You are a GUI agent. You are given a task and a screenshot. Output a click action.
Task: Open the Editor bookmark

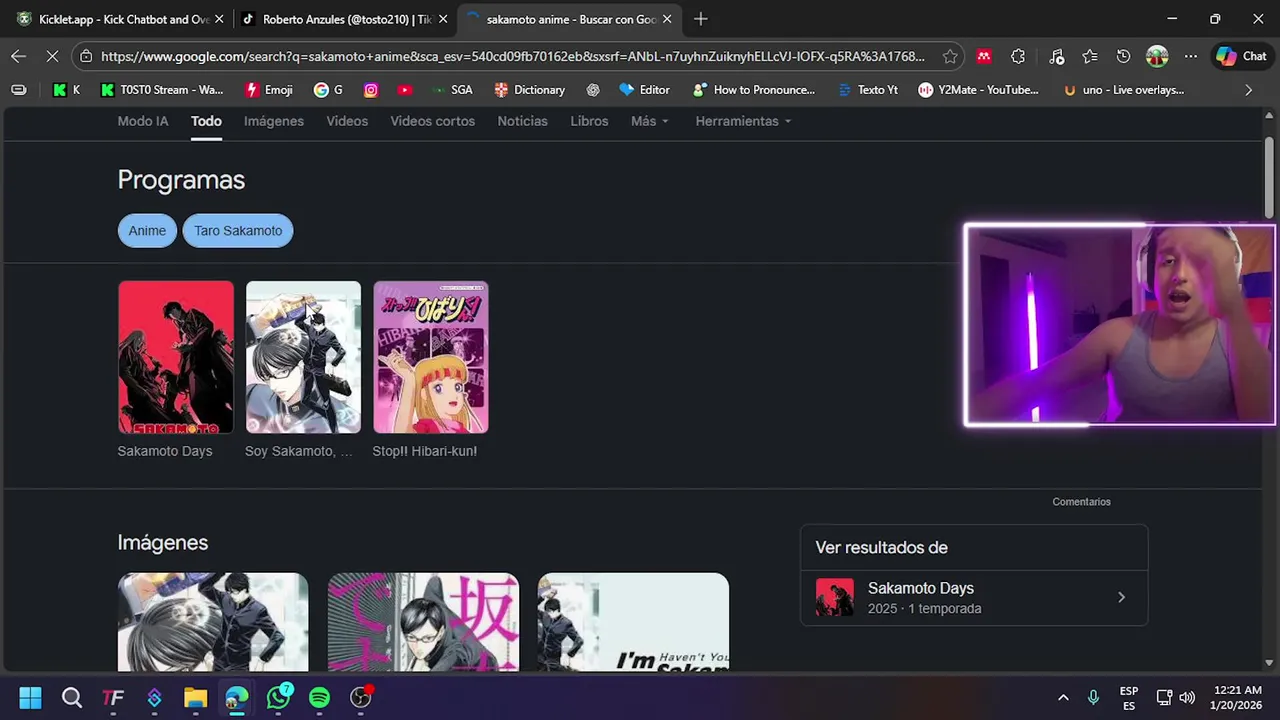[644, 90]
